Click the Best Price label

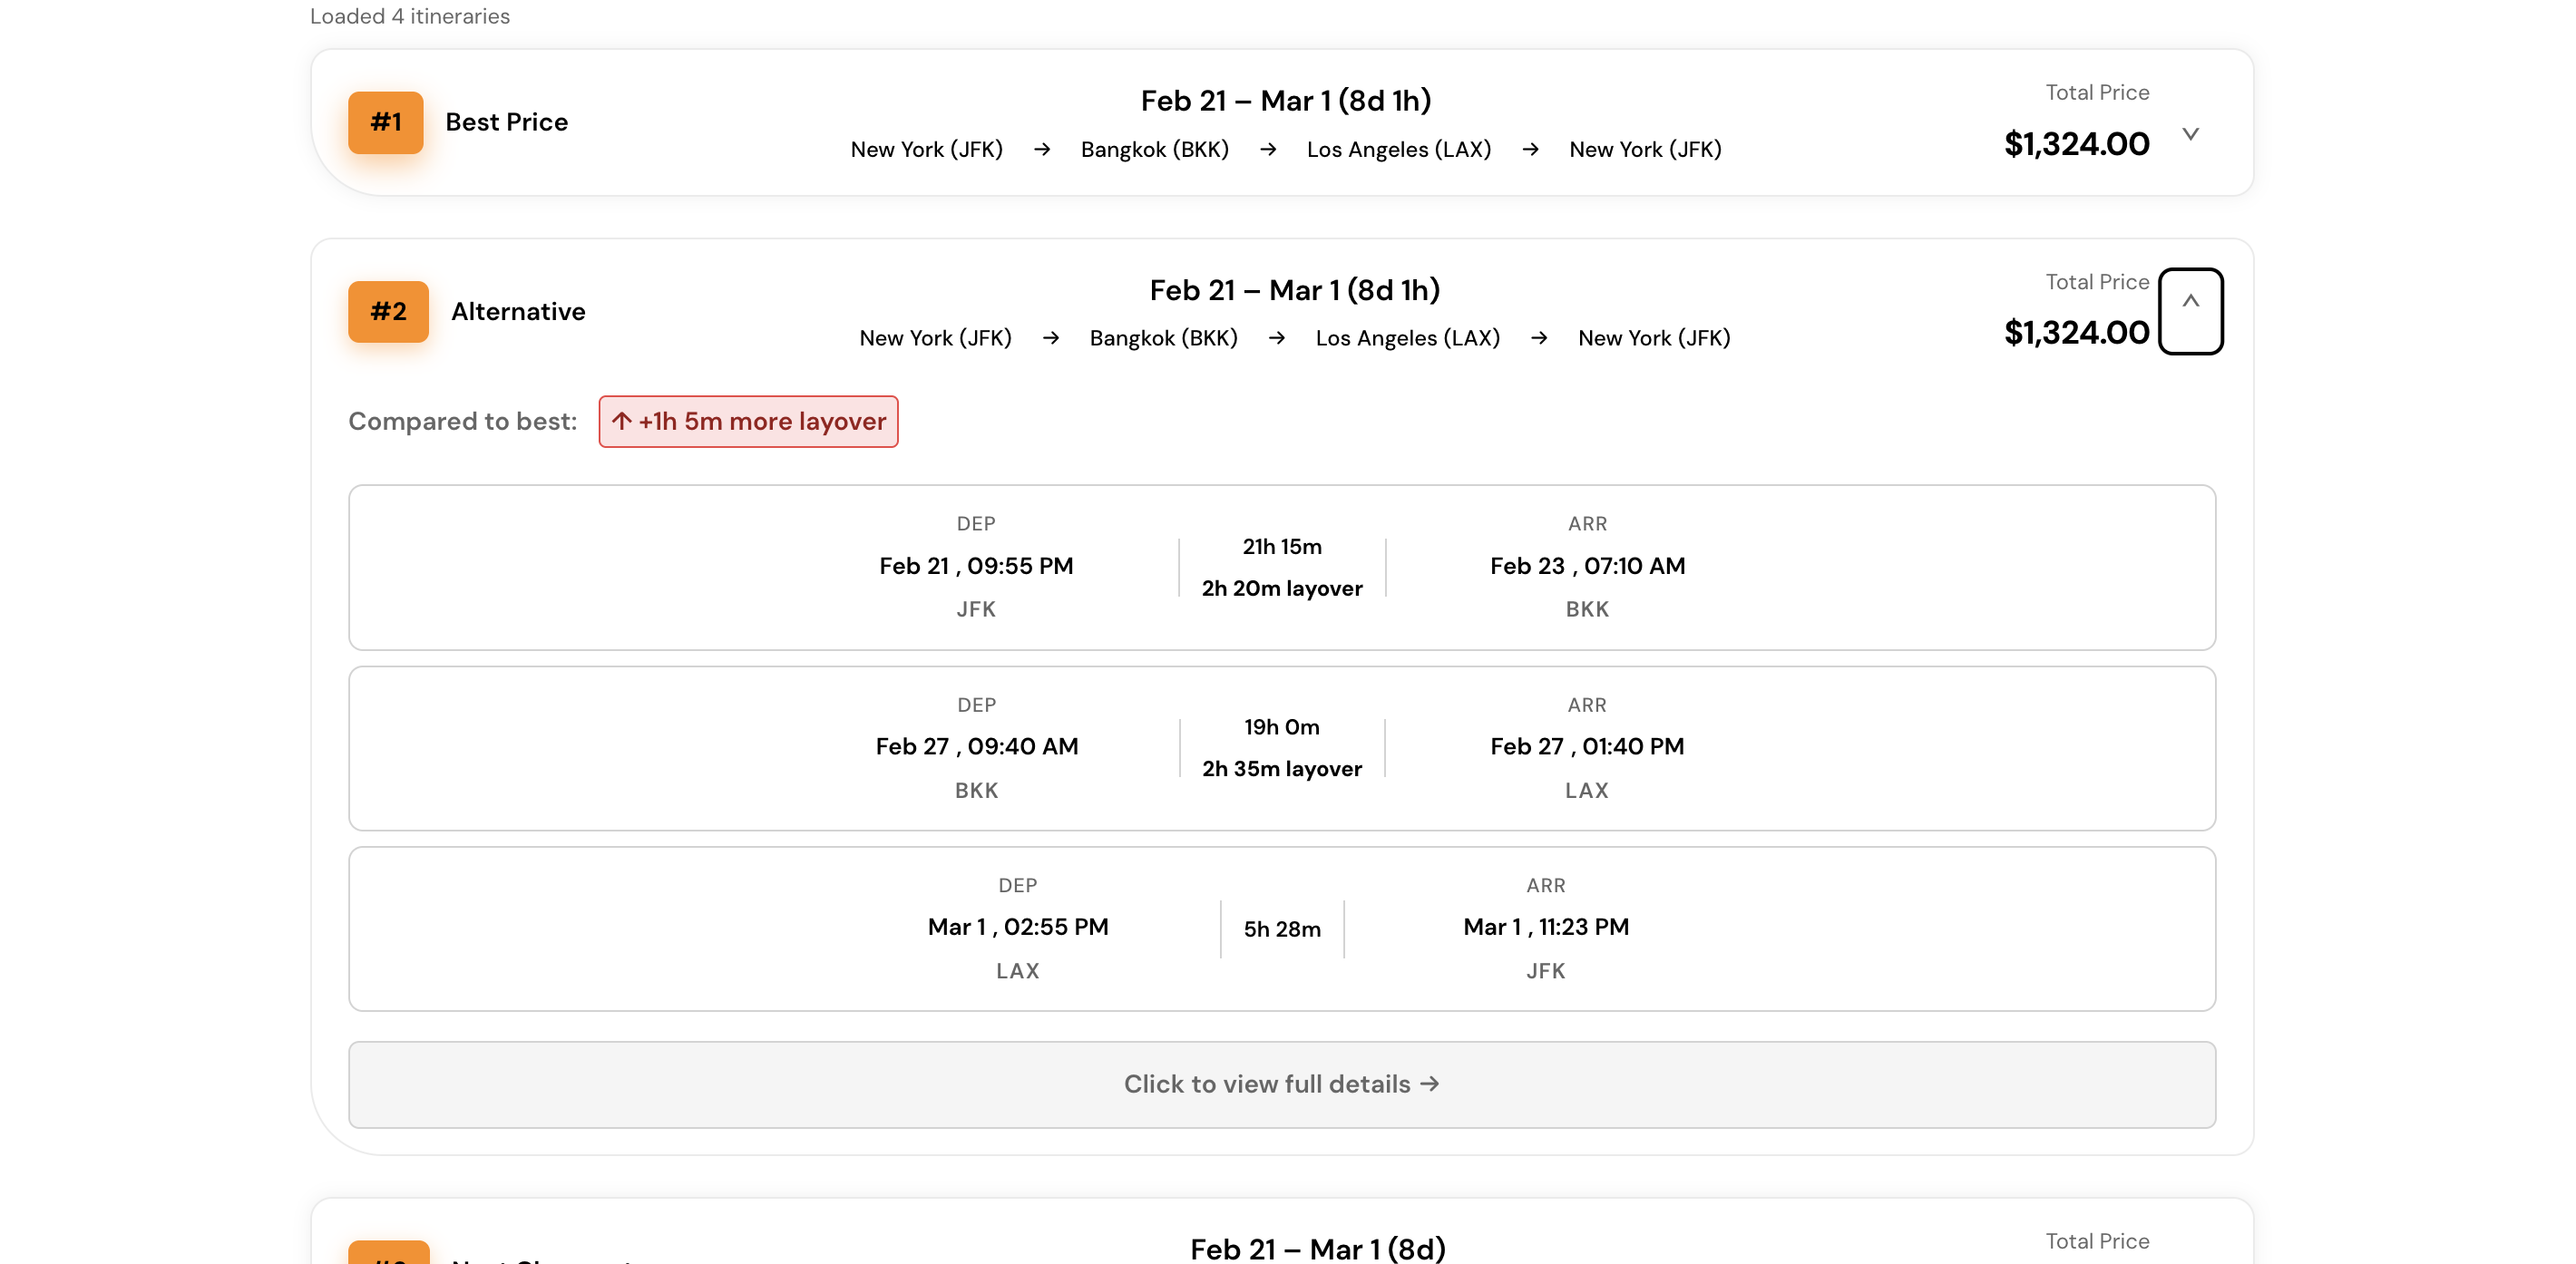click(x=505, y=122)
